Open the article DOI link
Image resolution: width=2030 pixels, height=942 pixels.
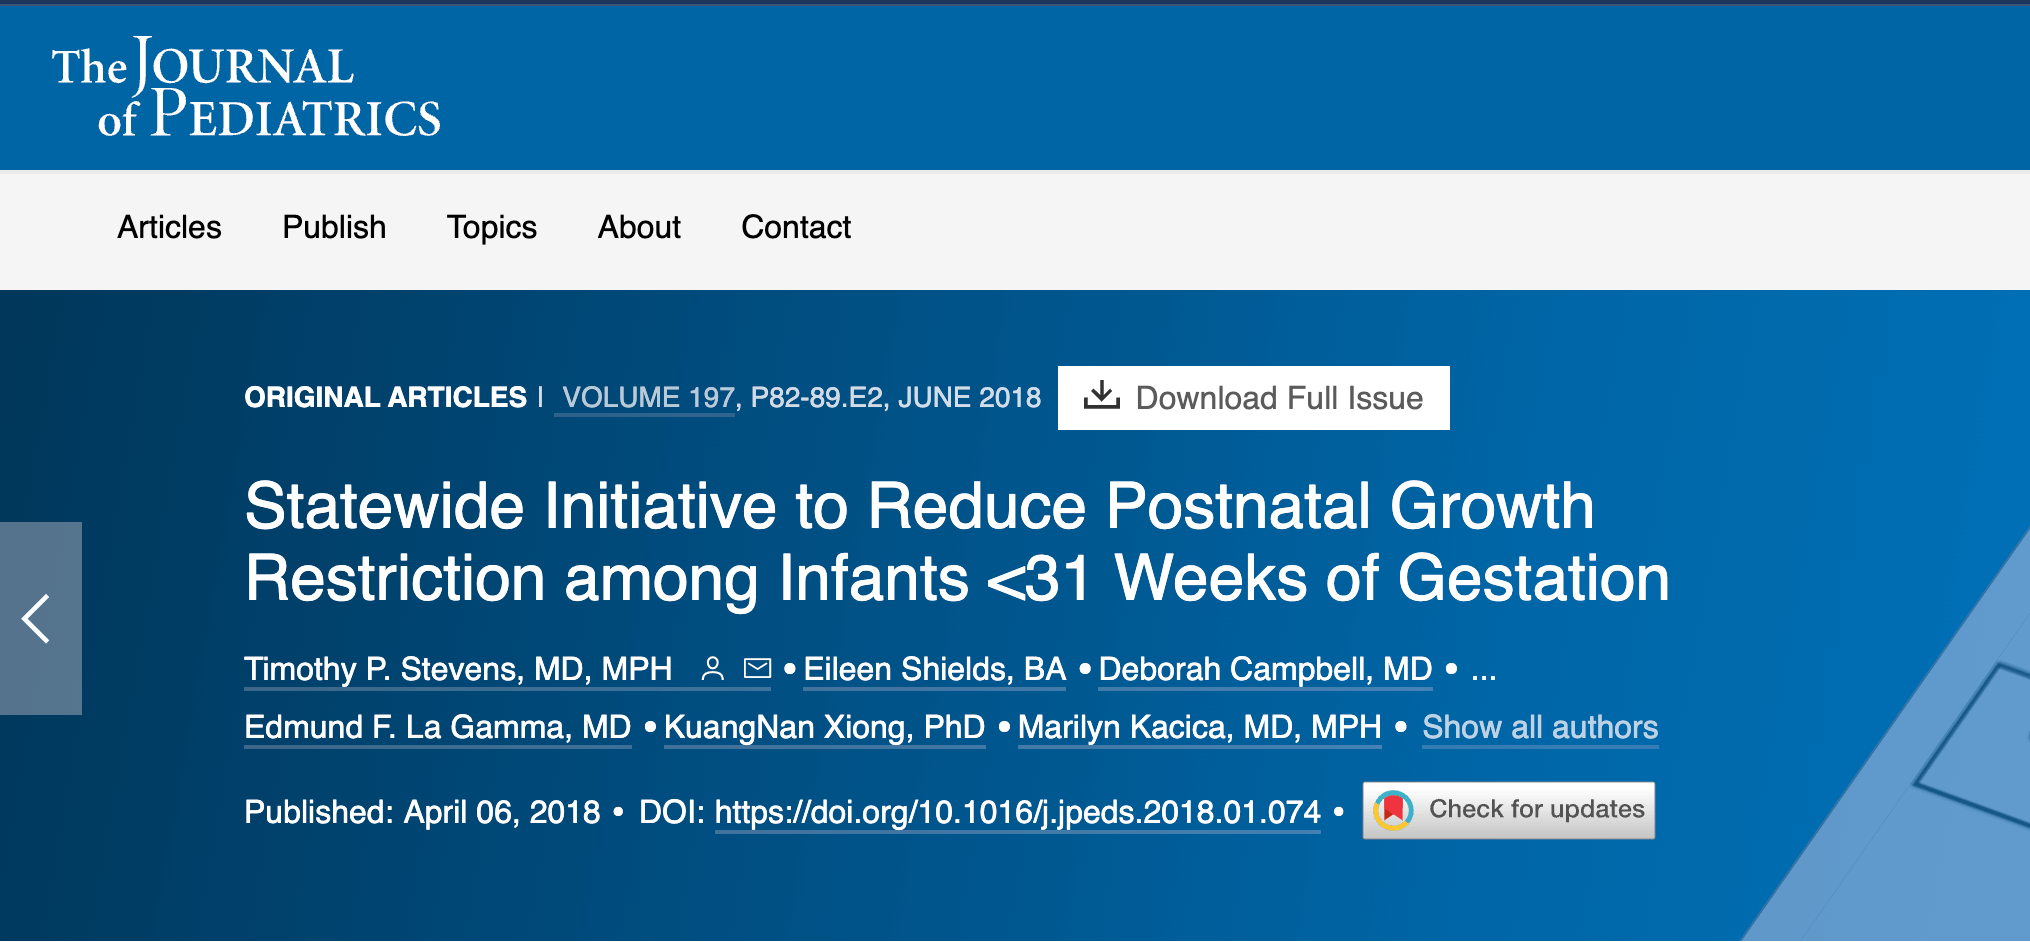pos(1017,812)
